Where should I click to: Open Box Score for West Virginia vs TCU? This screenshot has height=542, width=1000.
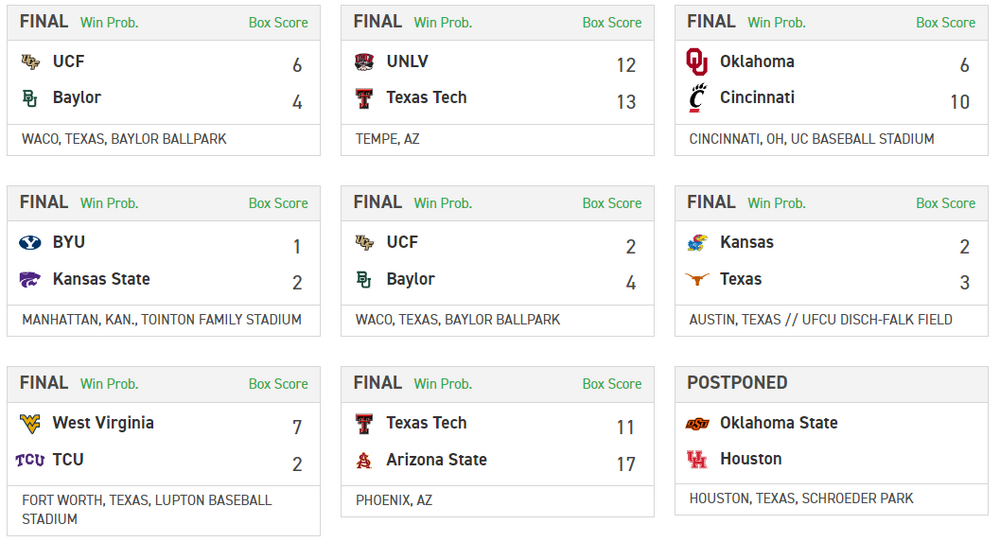point(278,383)
